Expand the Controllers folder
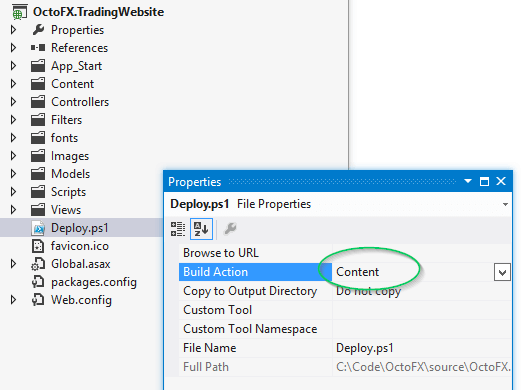Image resolution: width=522 pixels, height=390 pixels. pos(13,102)
